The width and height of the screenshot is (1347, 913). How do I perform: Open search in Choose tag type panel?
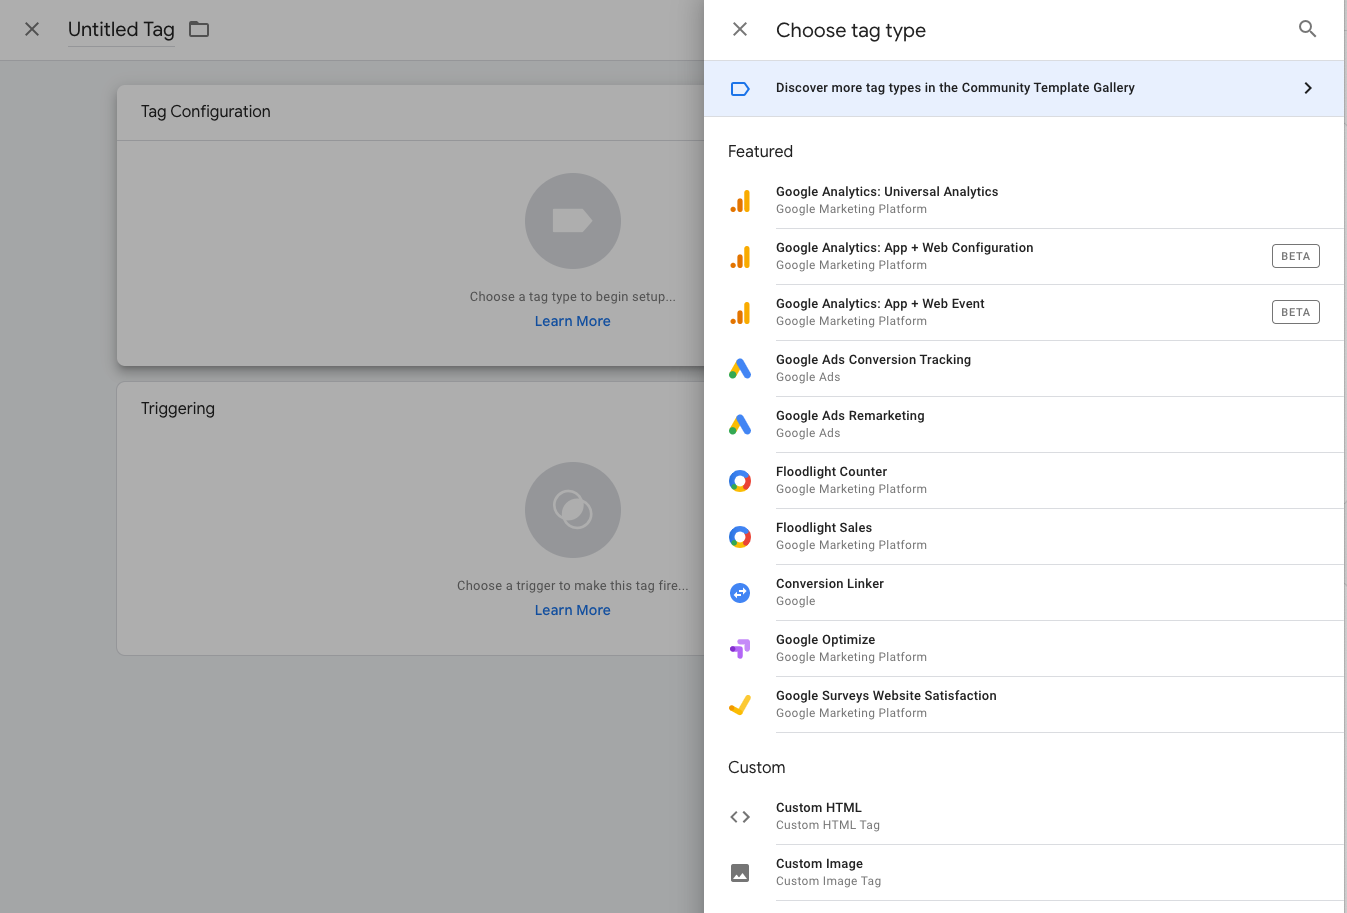click(x=1307, y=29)
